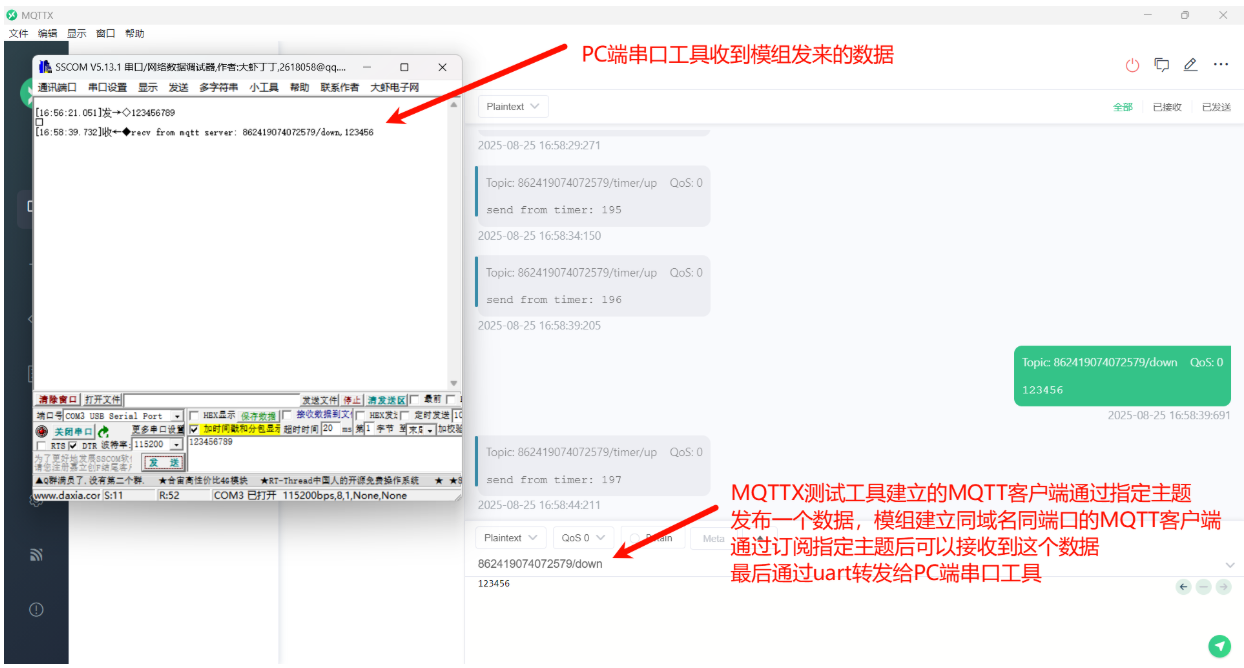Click the previous history left arrow icon
Image resolution: width=1244 pixels, height=668 pixels.
[x=1184, y=587]
